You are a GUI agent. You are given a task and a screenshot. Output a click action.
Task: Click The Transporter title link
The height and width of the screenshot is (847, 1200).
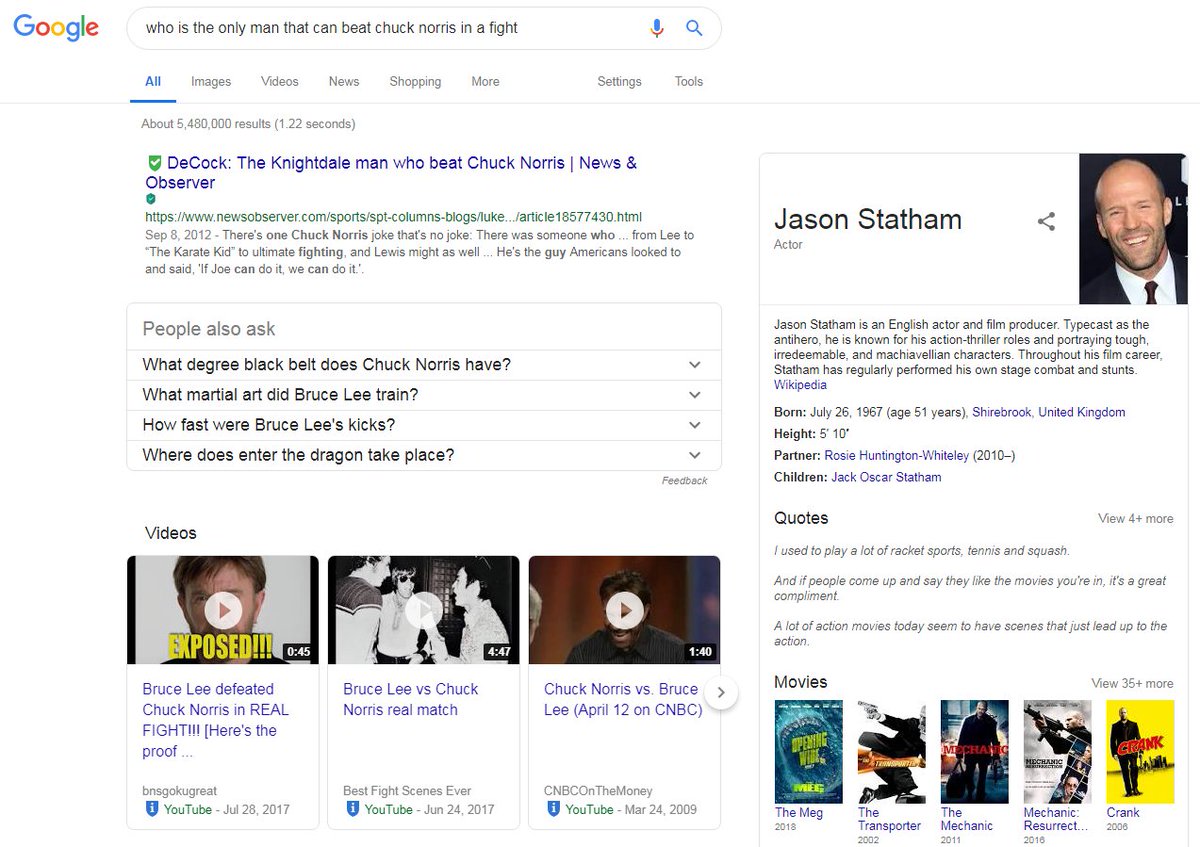[889, 819]
